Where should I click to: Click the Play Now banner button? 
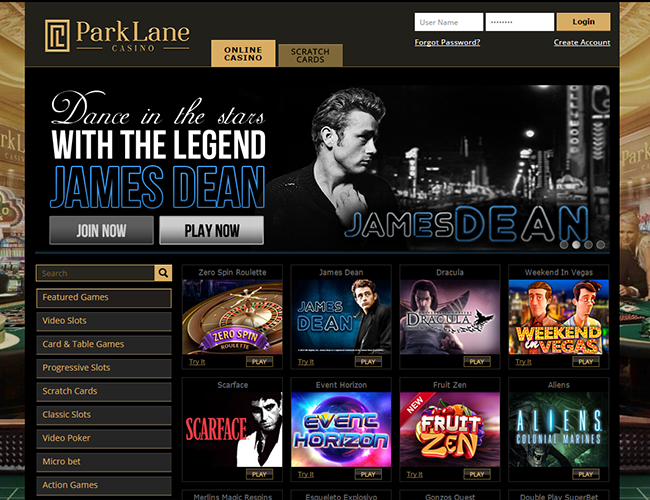pyautogui.click(x=211, y=231)
